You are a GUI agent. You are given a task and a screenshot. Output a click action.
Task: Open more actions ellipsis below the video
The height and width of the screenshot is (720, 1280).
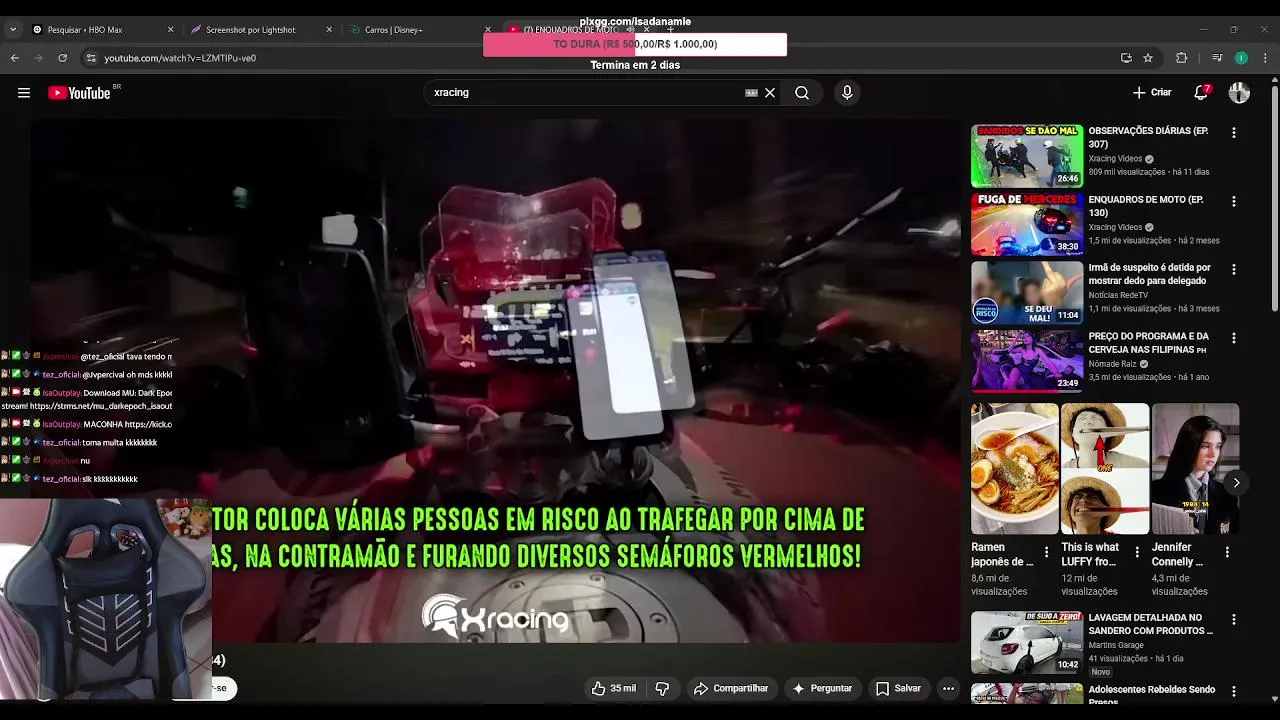(948, 688)
